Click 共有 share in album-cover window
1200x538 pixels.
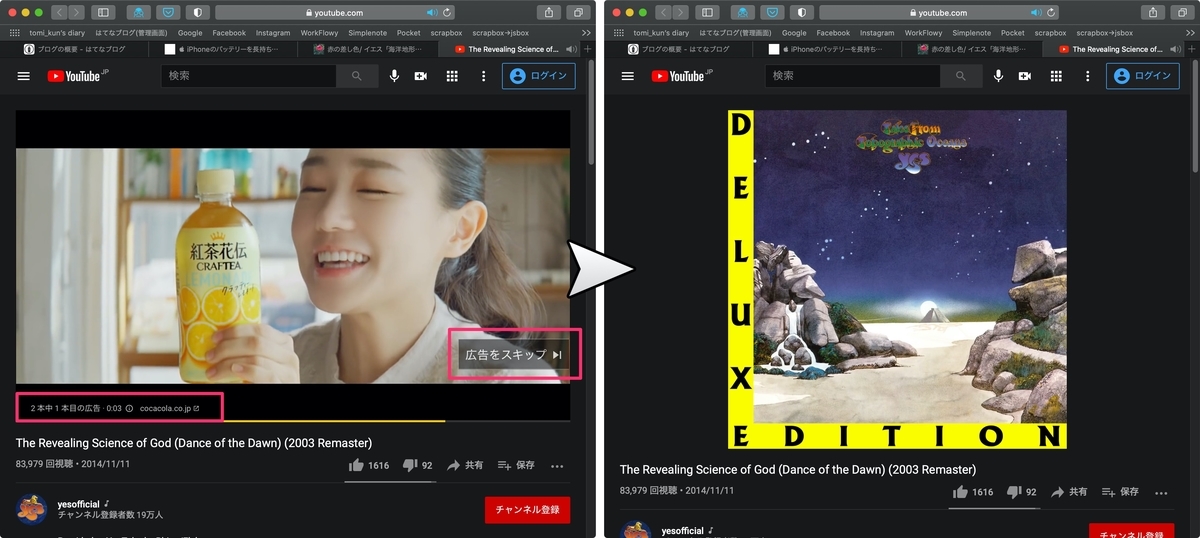click(x=1069, y=491)
